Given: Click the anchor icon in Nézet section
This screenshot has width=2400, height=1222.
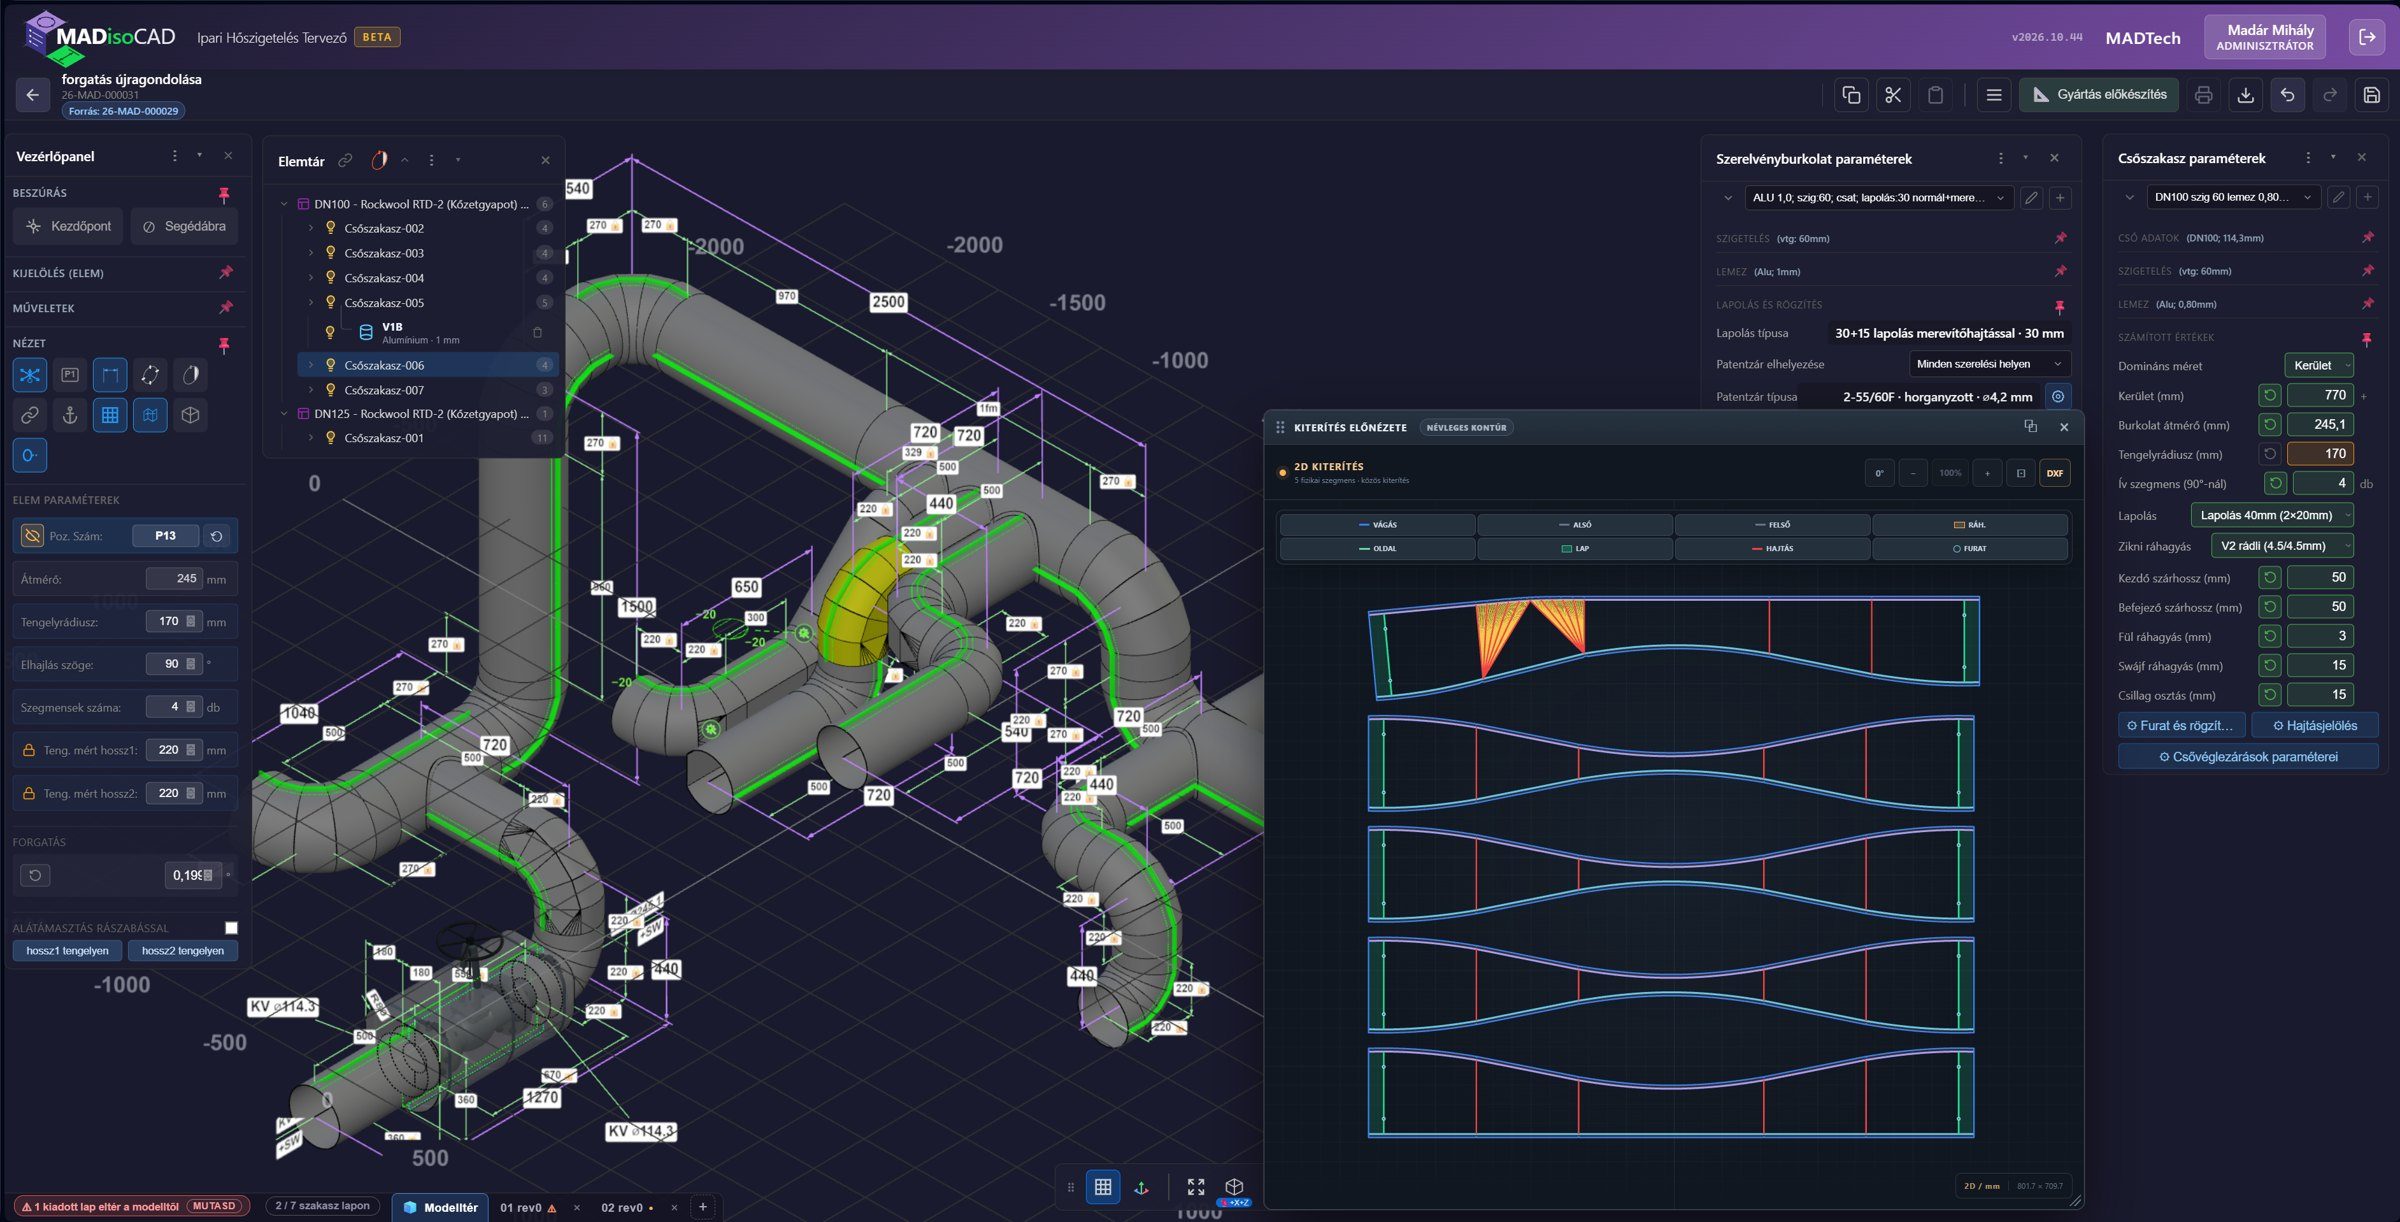Looking at the screenshot, I should coord(70,415).
